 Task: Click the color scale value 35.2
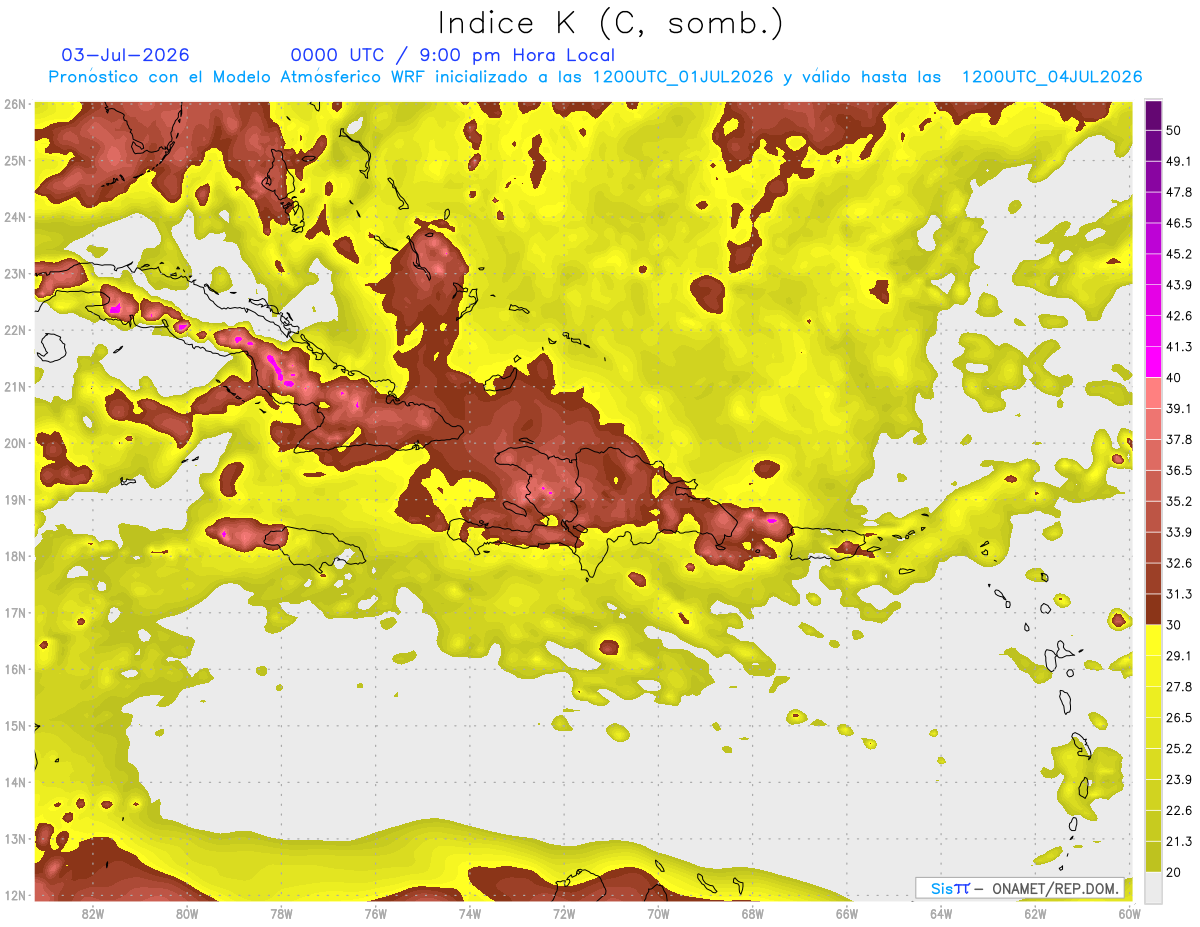pos(1179,501)
